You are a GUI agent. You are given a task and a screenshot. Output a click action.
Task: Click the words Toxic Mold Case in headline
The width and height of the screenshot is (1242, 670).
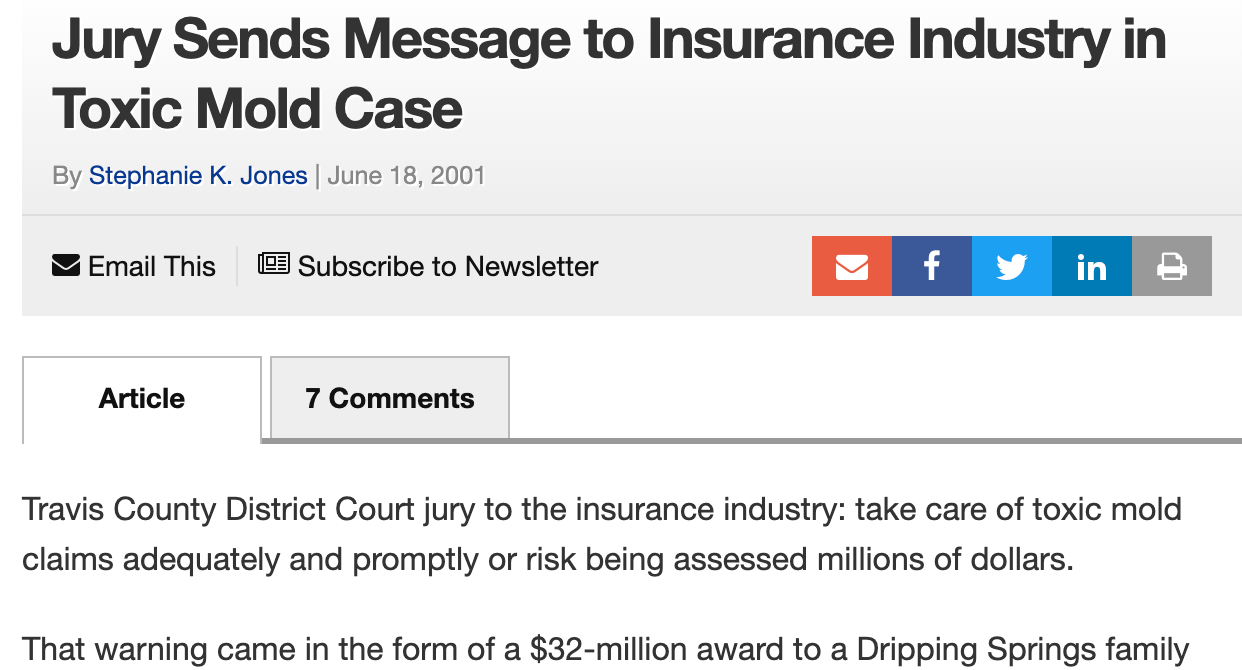click(257, 109)
